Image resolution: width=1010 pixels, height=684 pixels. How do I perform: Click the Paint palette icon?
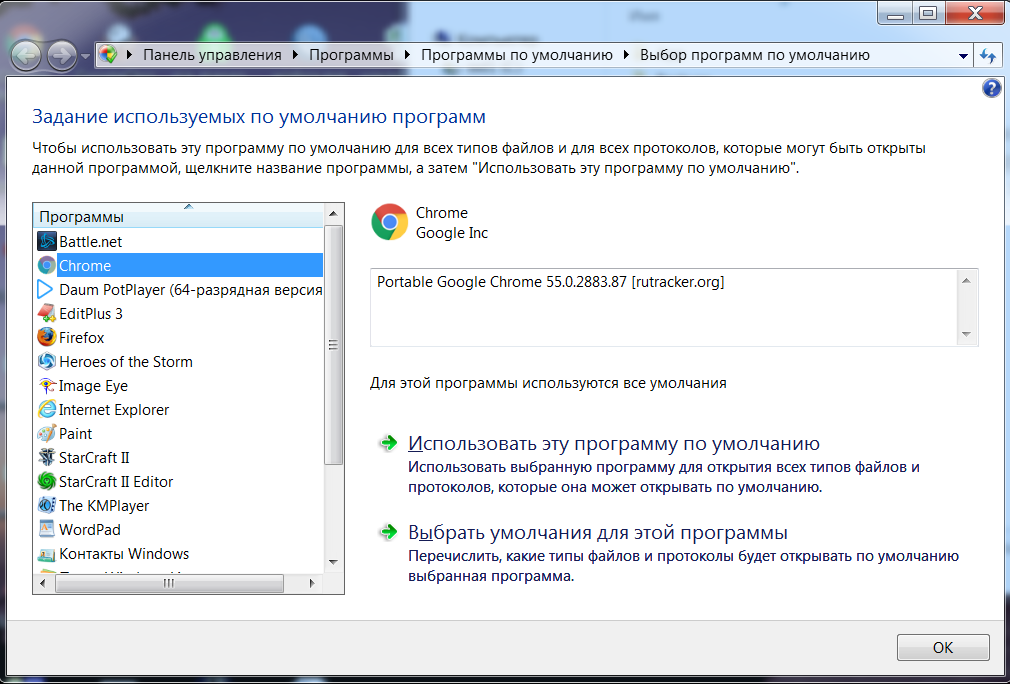point(46,433)
